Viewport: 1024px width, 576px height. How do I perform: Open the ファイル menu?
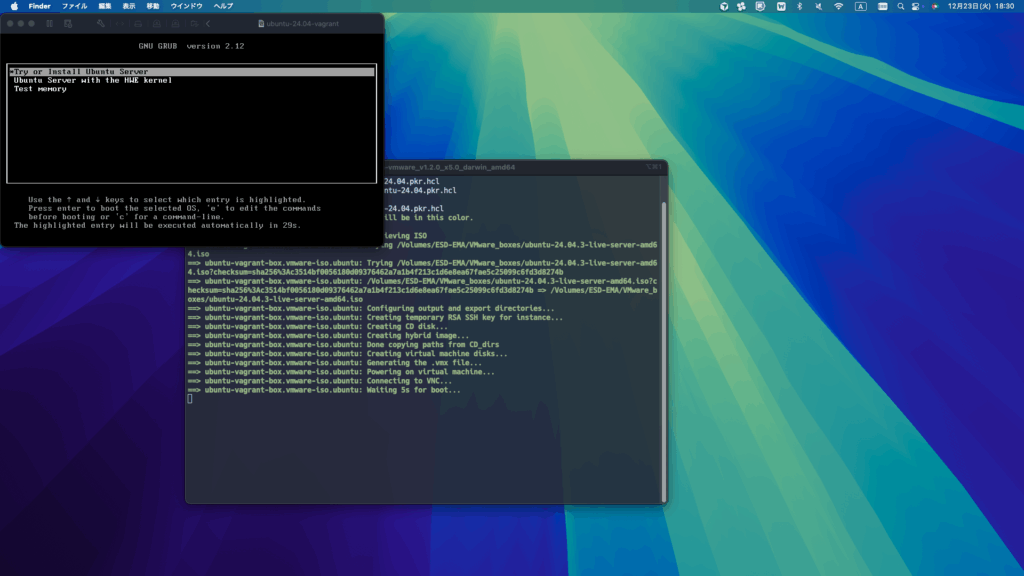(x=75, y=6)
